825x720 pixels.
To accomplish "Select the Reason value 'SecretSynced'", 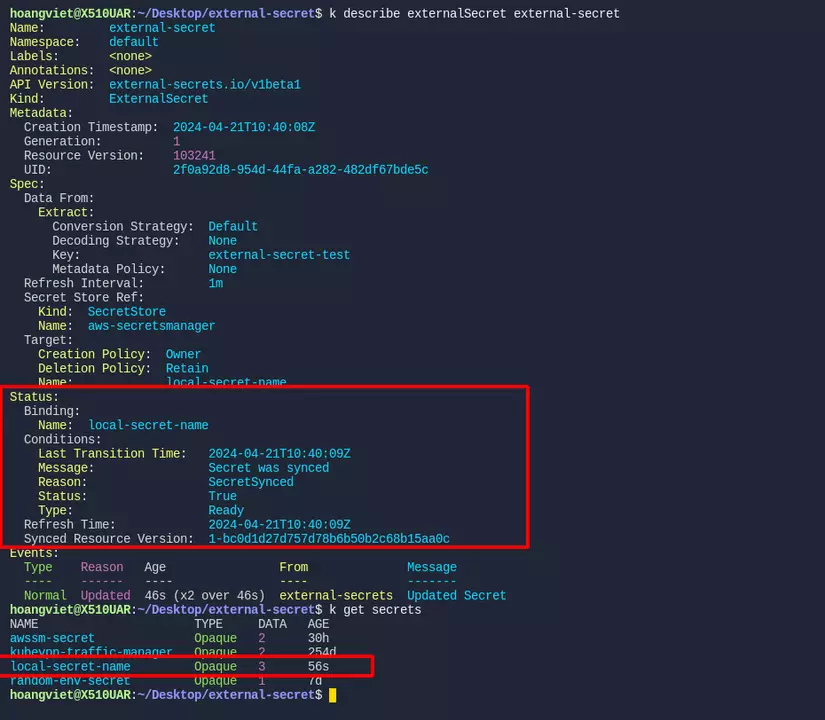I will click(251, 482).
